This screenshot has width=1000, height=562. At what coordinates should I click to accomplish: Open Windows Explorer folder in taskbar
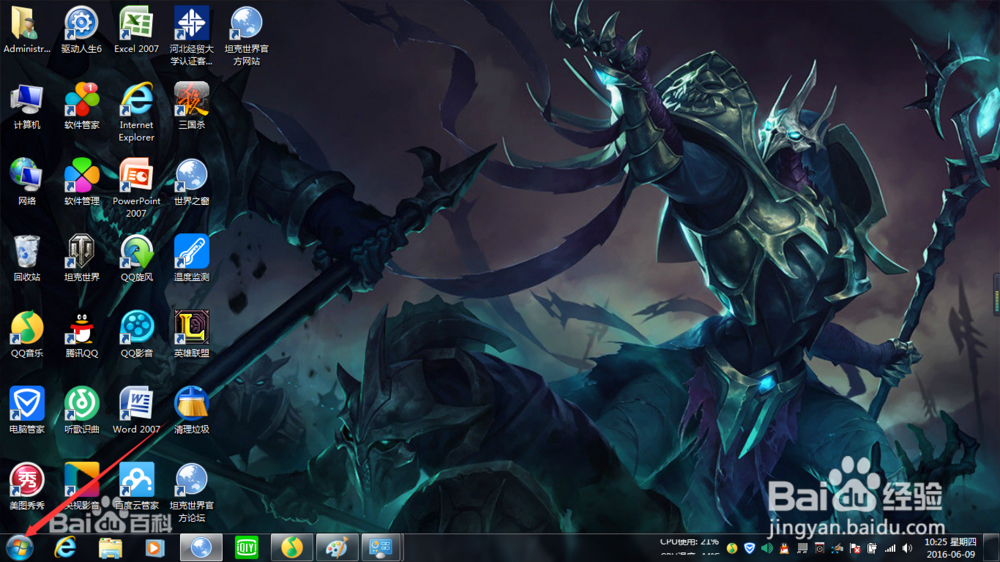point(110,548)
